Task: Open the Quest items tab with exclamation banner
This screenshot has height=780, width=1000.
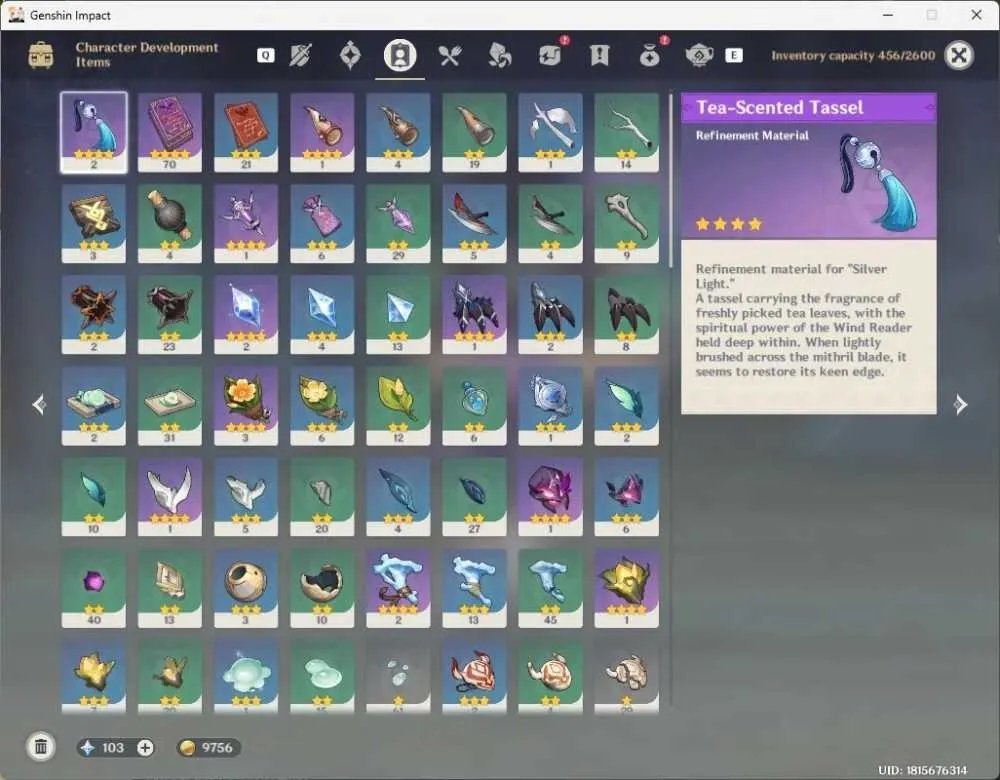Action: tap(599, 55)
